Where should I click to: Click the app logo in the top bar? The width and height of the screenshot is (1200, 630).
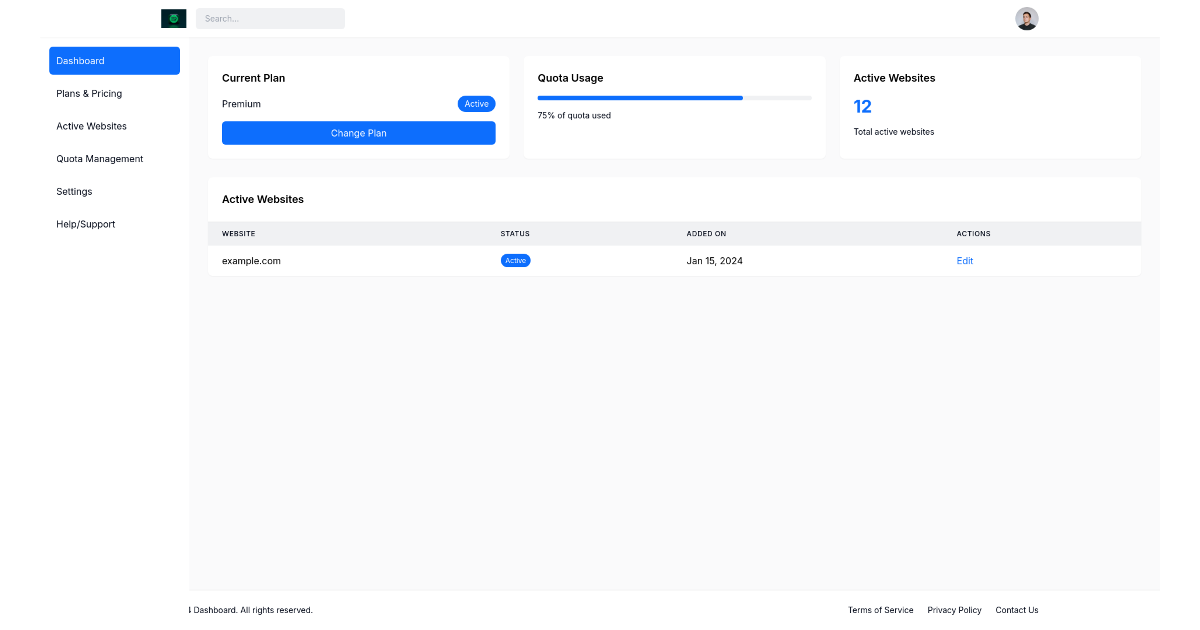coord(172,18)
